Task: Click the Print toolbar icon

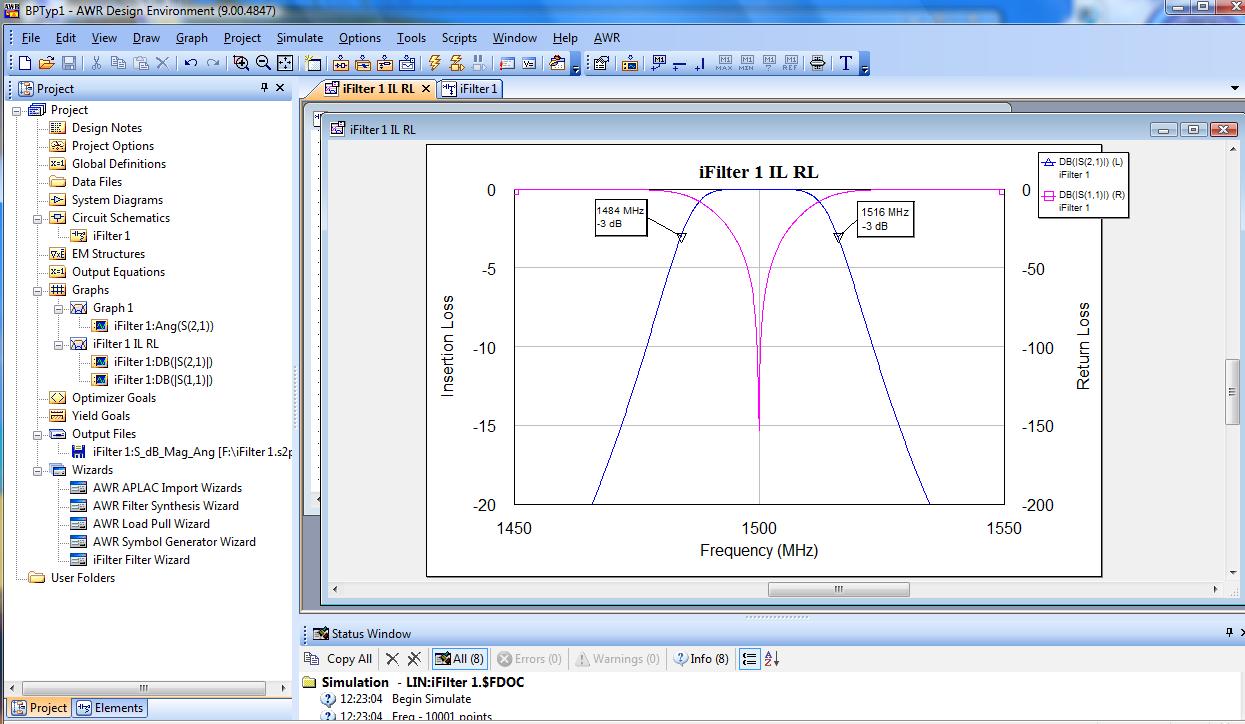Action: pos(818,63)
